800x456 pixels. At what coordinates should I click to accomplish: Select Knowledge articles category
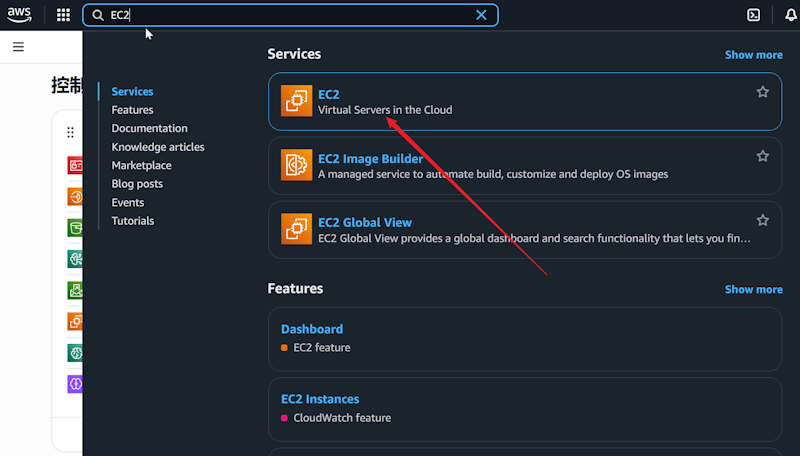pos(158,147)
